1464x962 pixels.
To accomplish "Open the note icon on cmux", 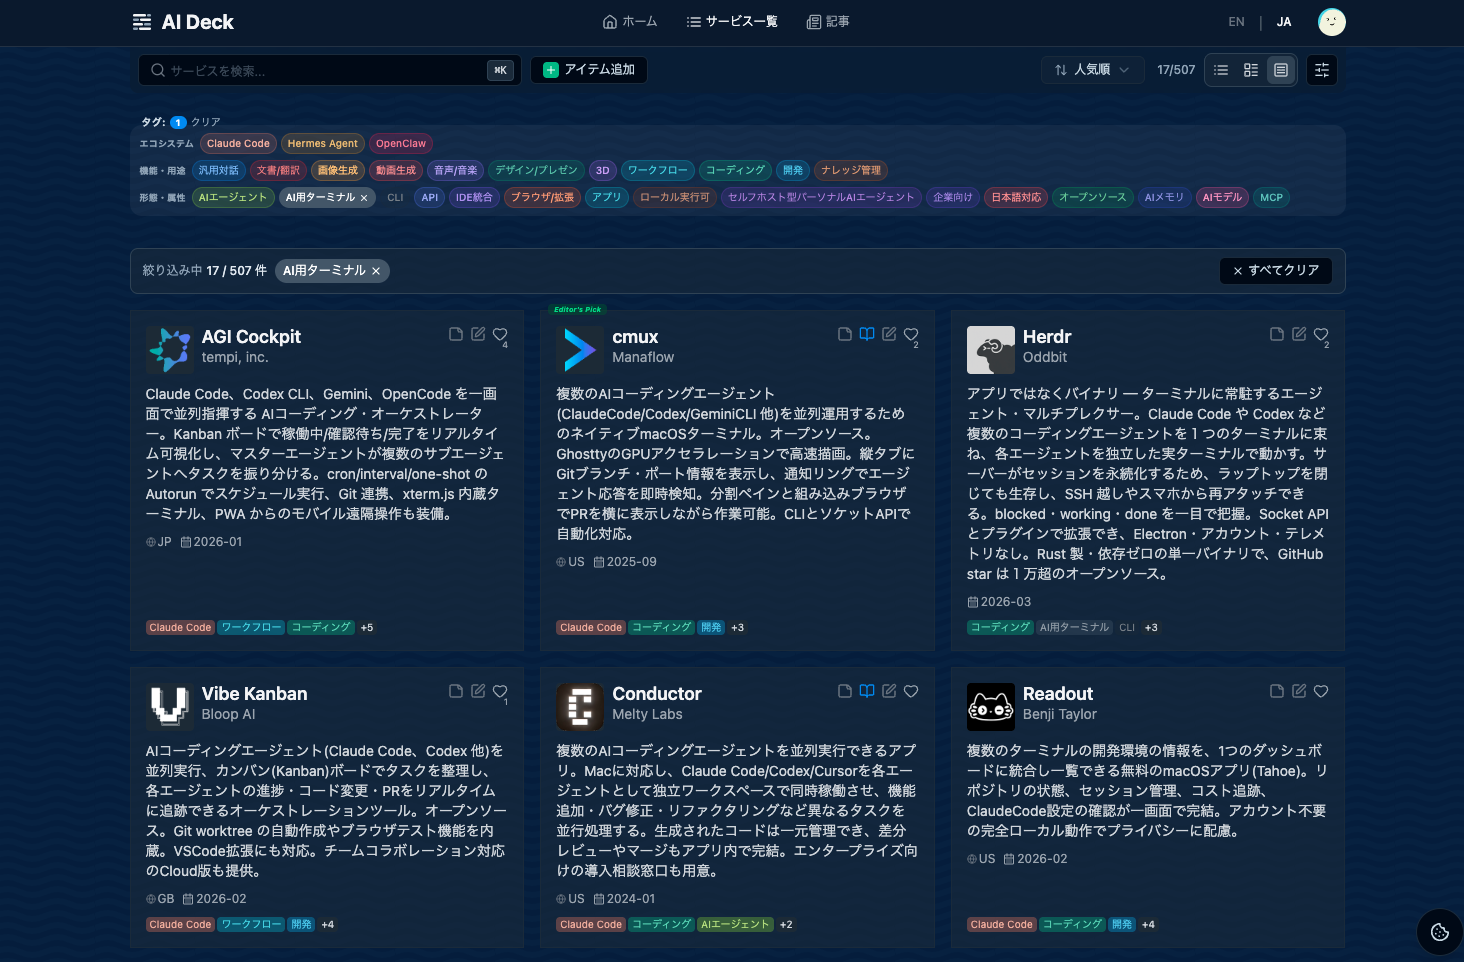I will [x=845, y=334].
